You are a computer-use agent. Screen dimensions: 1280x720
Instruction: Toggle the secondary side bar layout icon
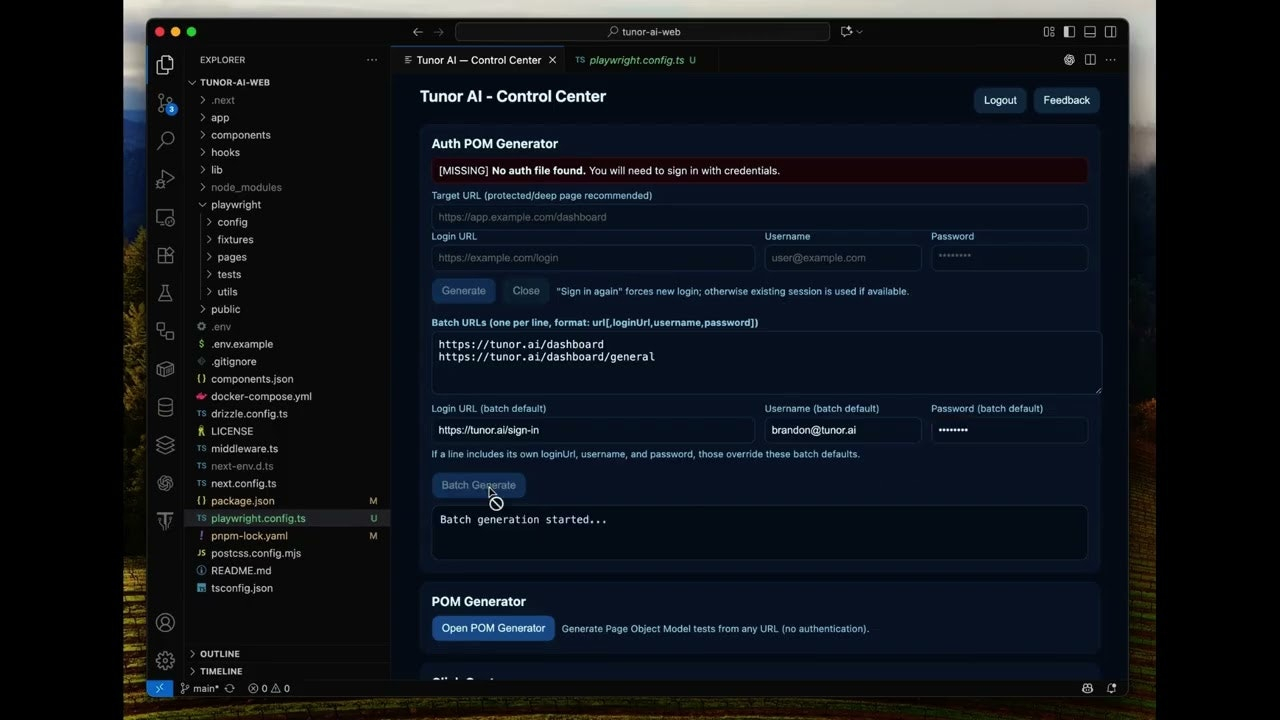(1110, 32)
